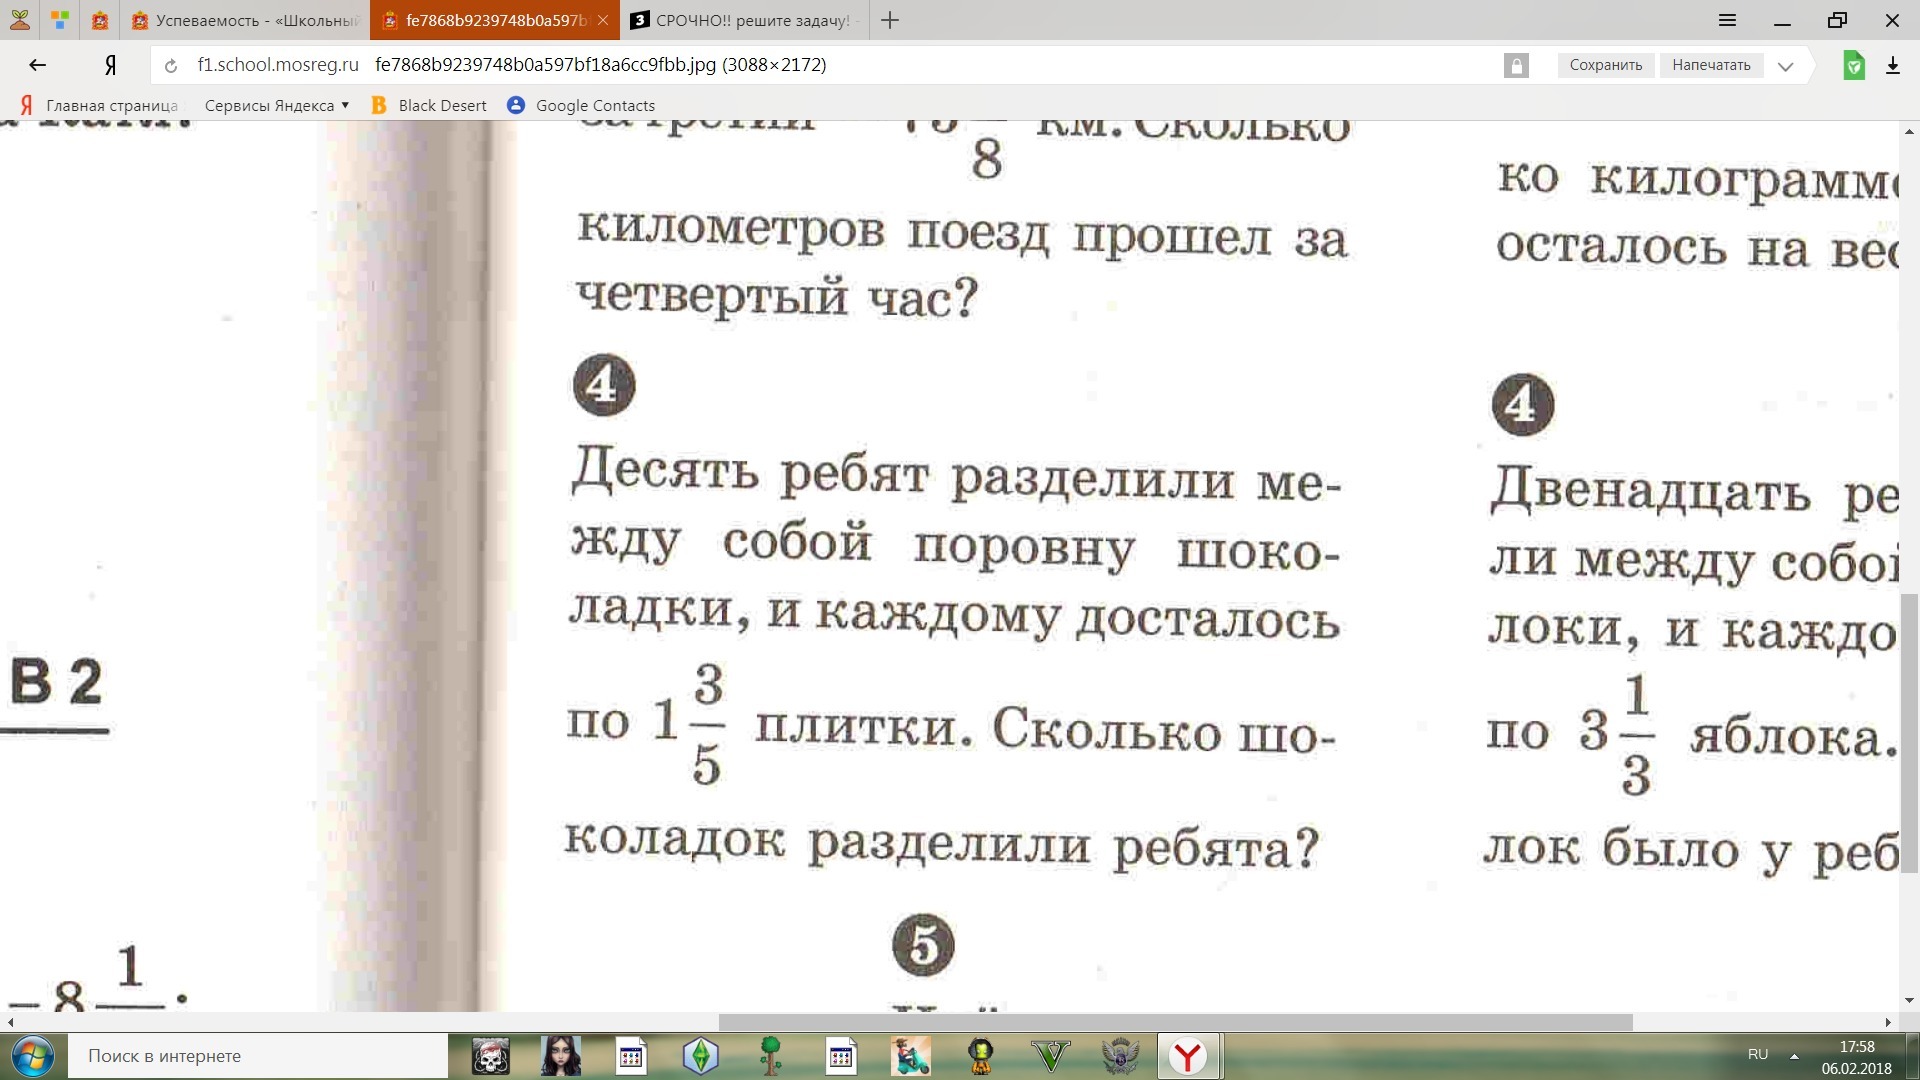Expand the Сервисы Яндекса bookmarks folder
1920x1080 pixels.
(x=276, y=105)
